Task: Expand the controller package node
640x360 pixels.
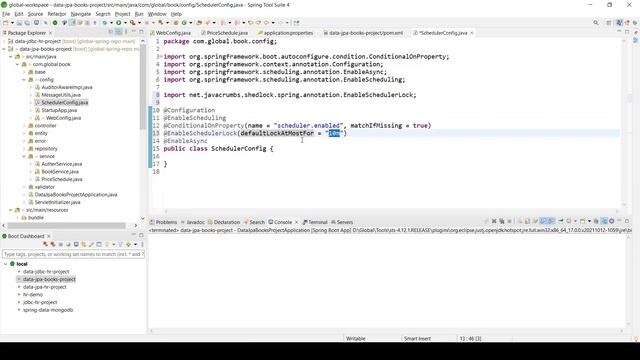Action: pyautogui.click(x=24, y=126)
